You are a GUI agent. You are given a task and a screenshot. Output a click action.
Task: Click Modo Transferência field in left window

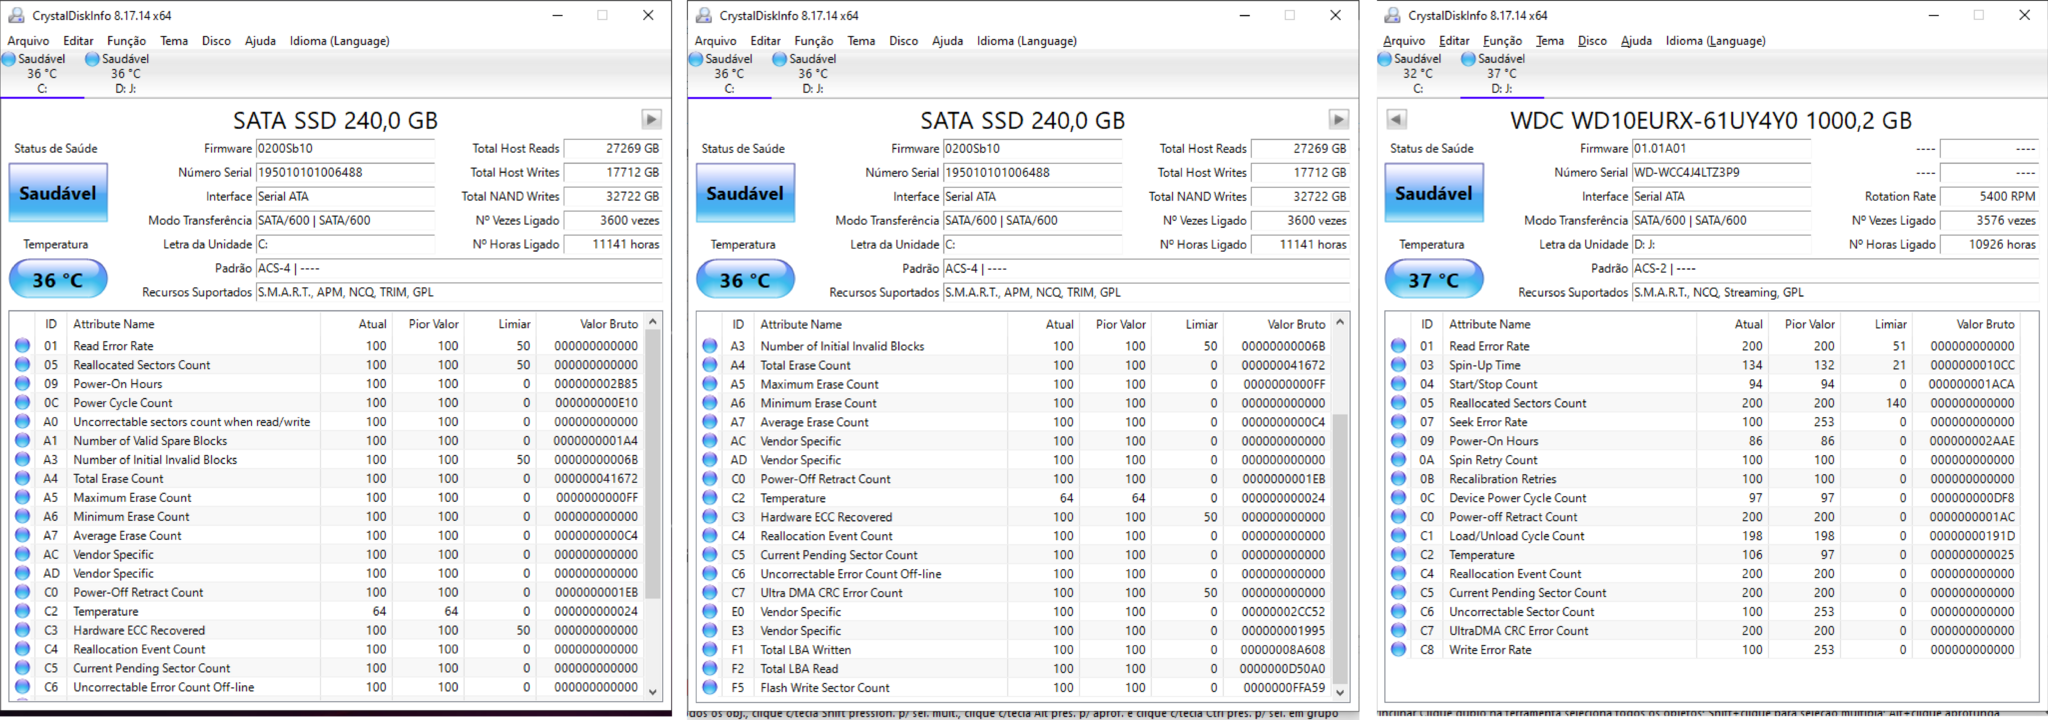[x=345, y=221]
